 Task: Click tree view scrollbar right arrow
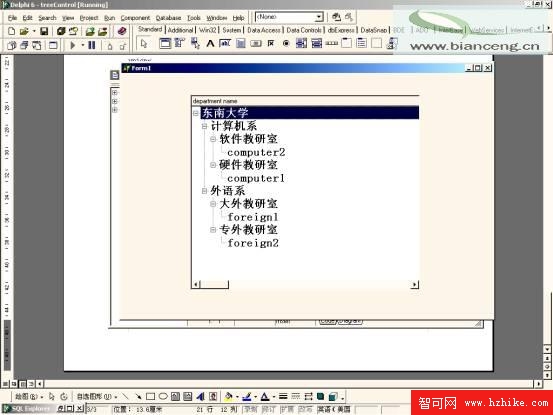coord(414,285)
